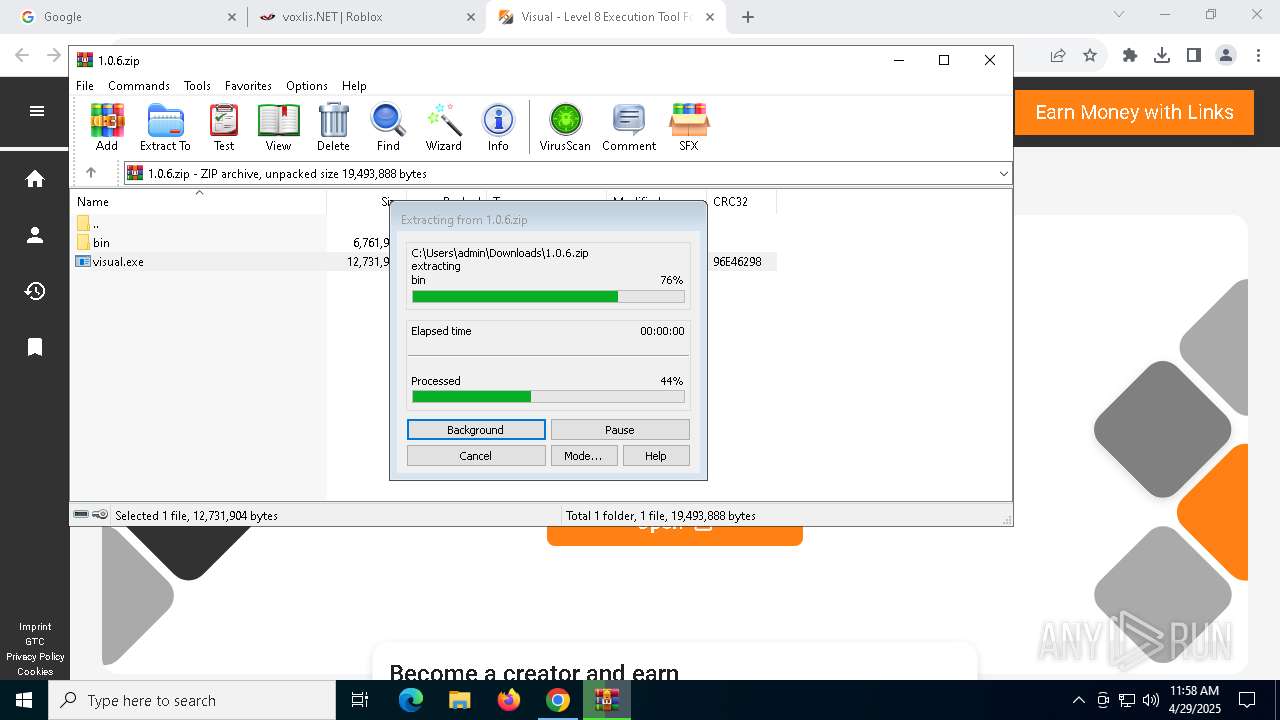Image resolution: width=1280 pixels, height=720 pixels.
Task: Open the website hamburger menu
Action: point(37,111)
